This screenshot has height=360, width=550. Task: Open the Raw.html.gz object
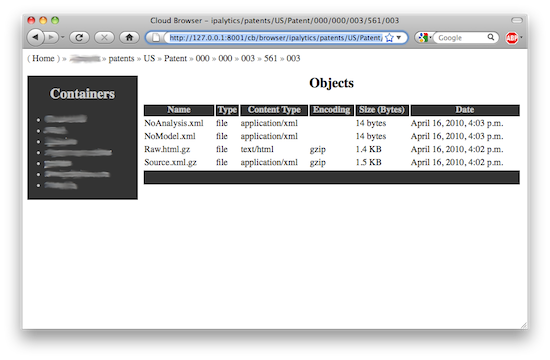pyautogui.click(x=167, y=149)
